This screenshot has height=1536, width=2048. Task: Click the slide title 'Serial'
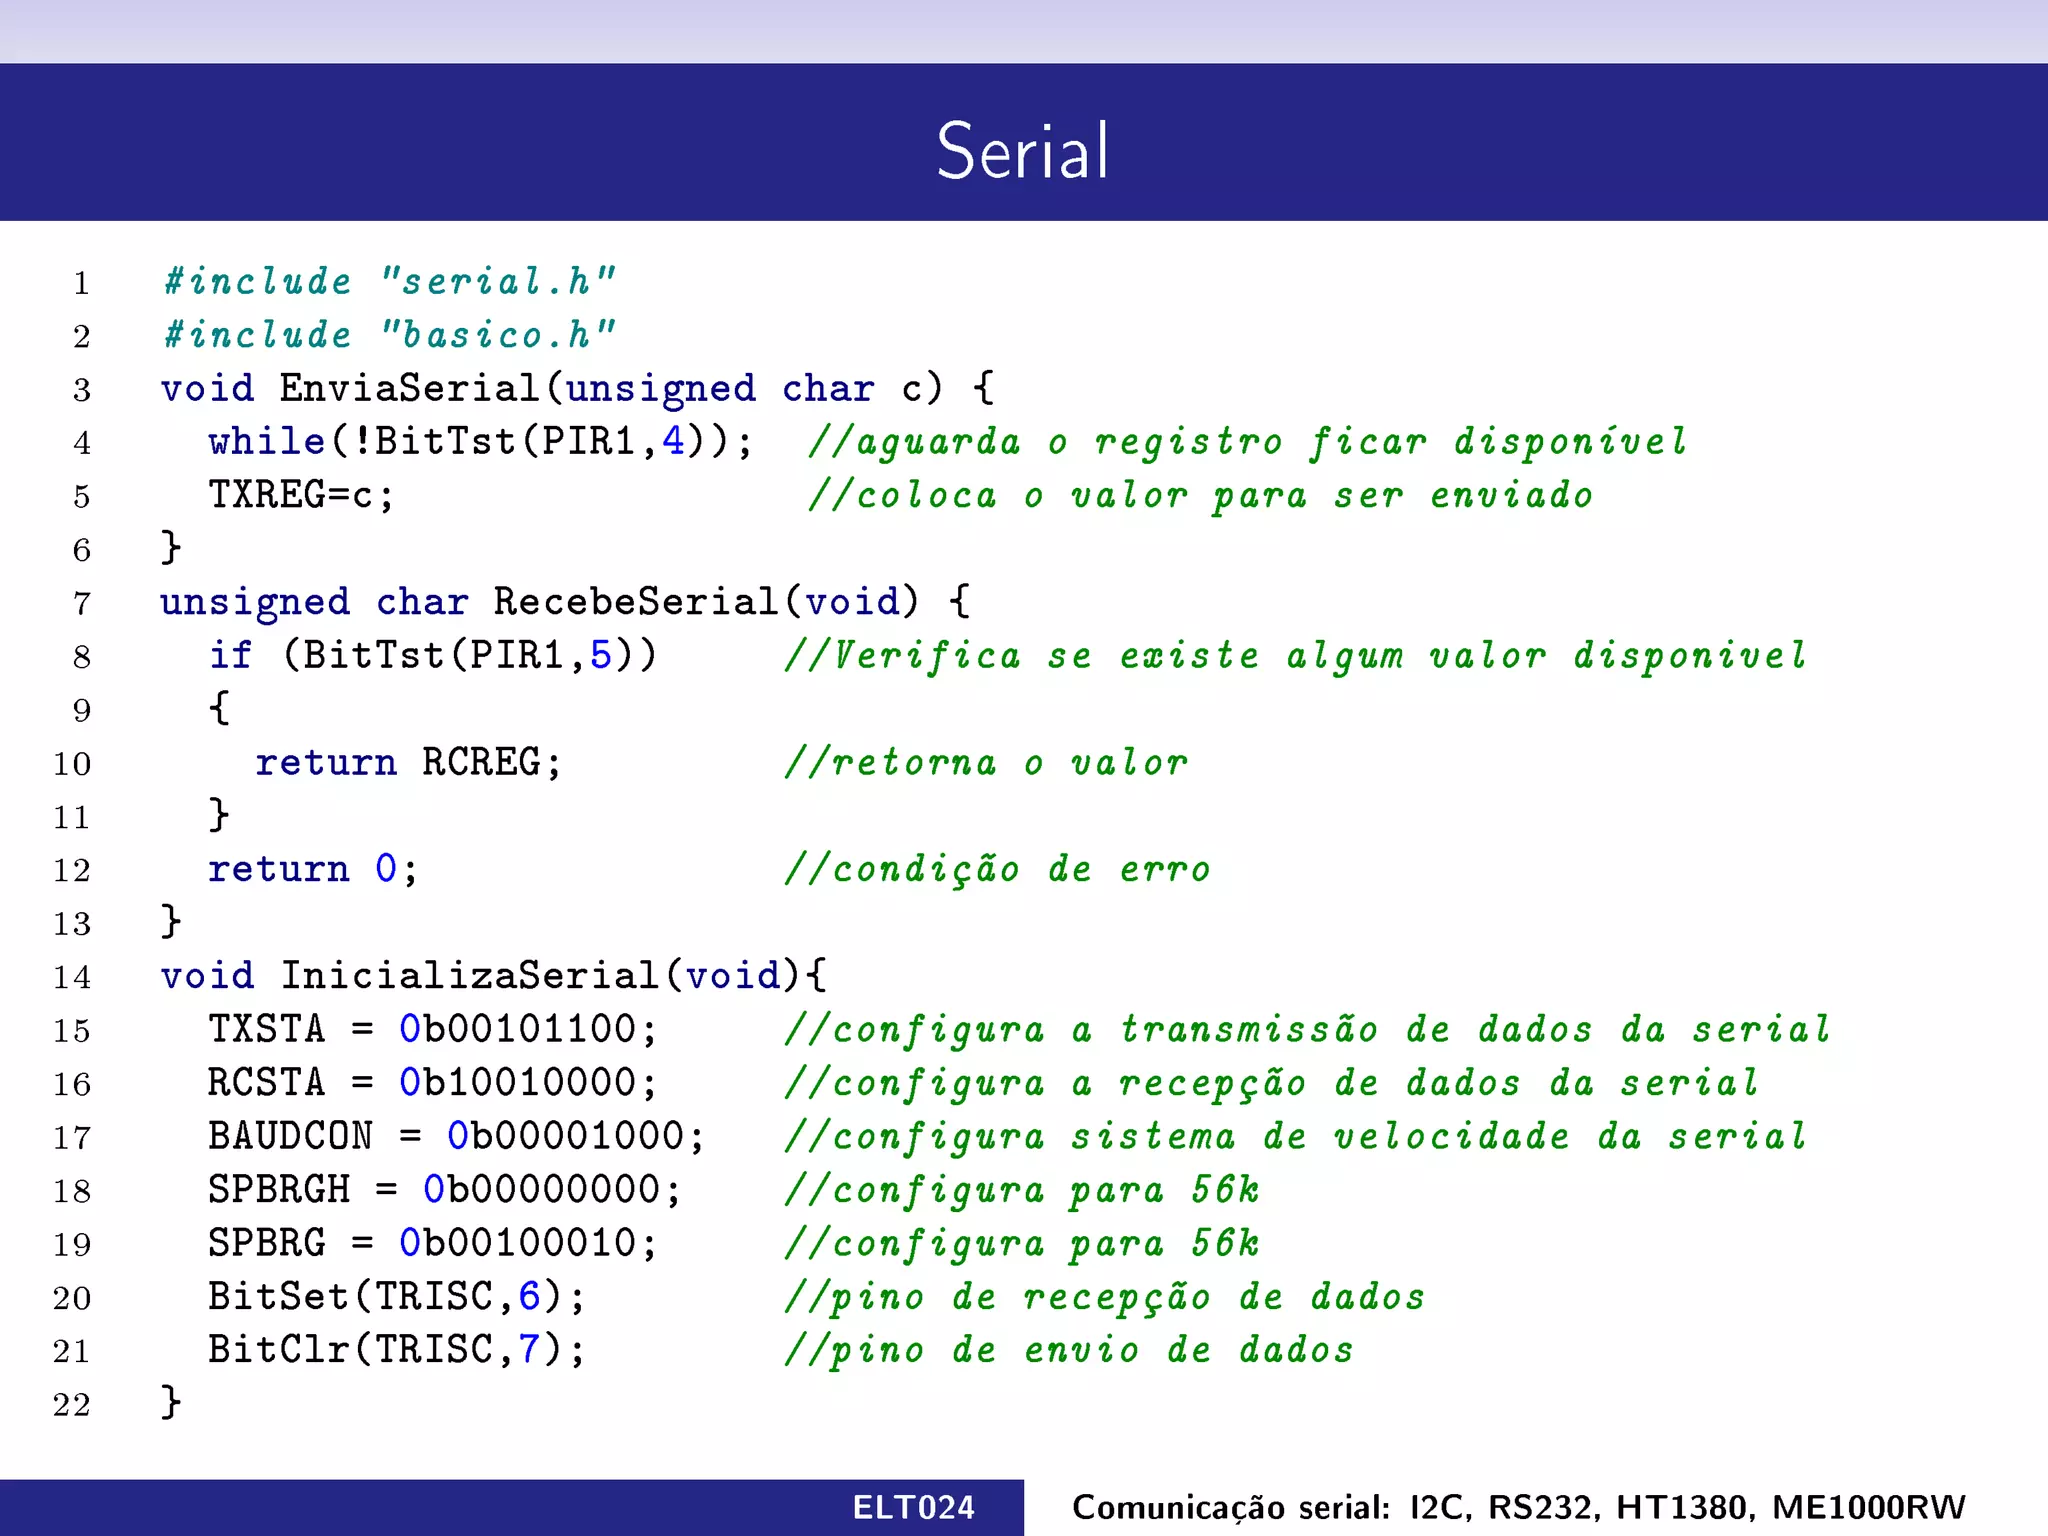click(1023, 151)
